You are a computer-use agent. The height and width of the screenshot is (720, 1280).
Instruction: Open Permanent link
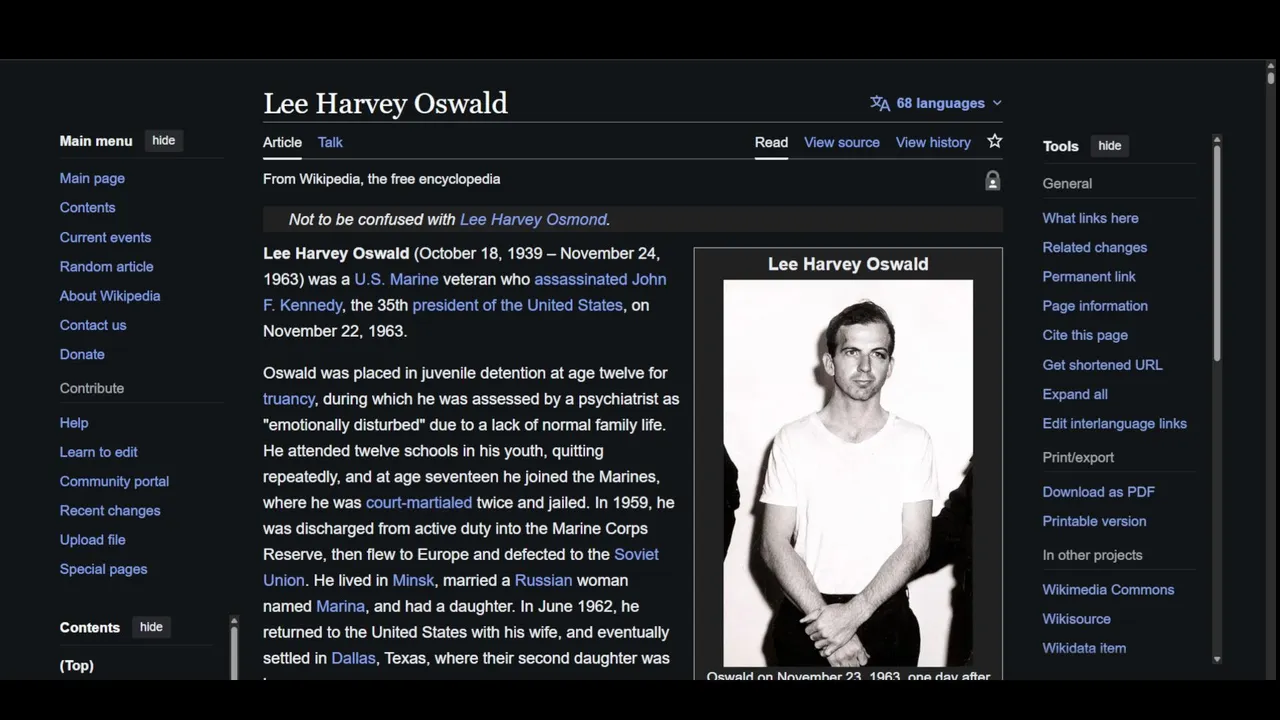tap(1089, 276)
